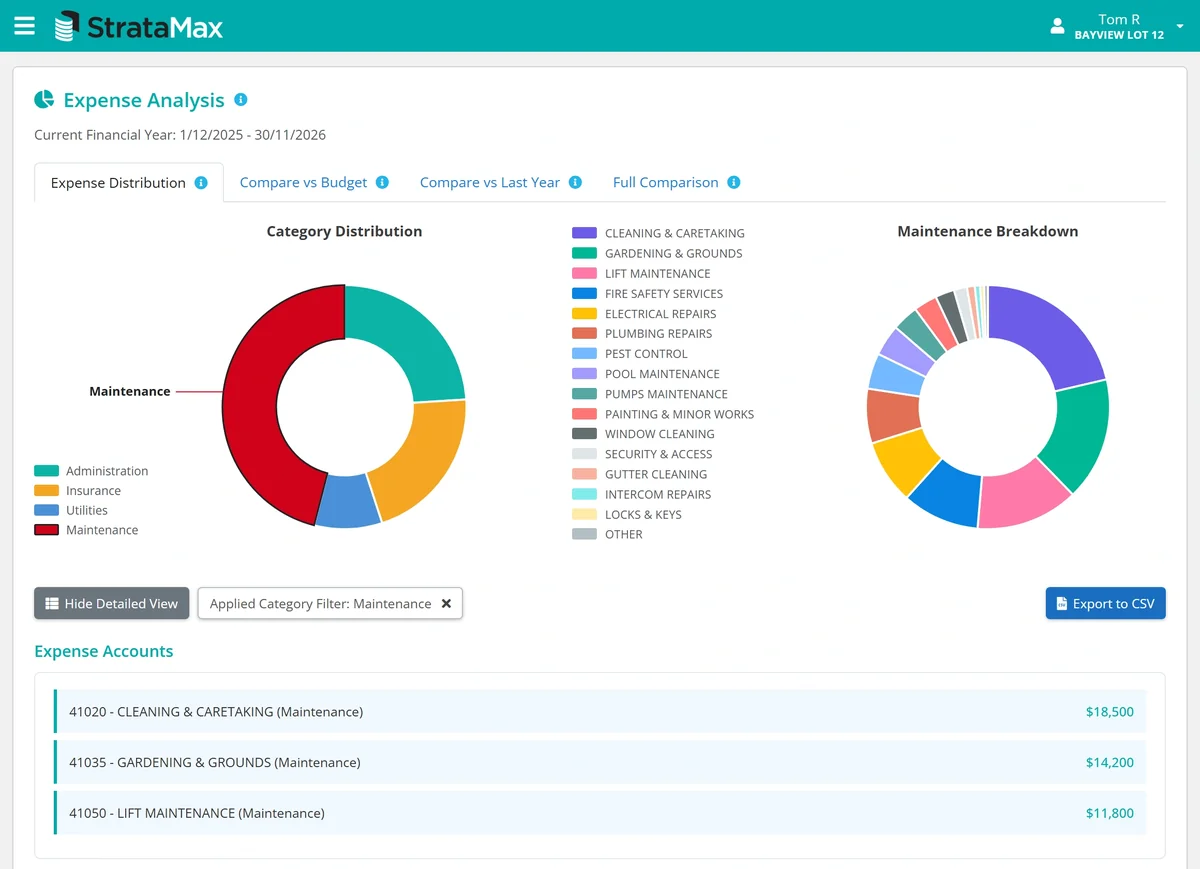
Task: Open 41050 - LIFT MAINTENANCE account row
Action: point(600,813)
